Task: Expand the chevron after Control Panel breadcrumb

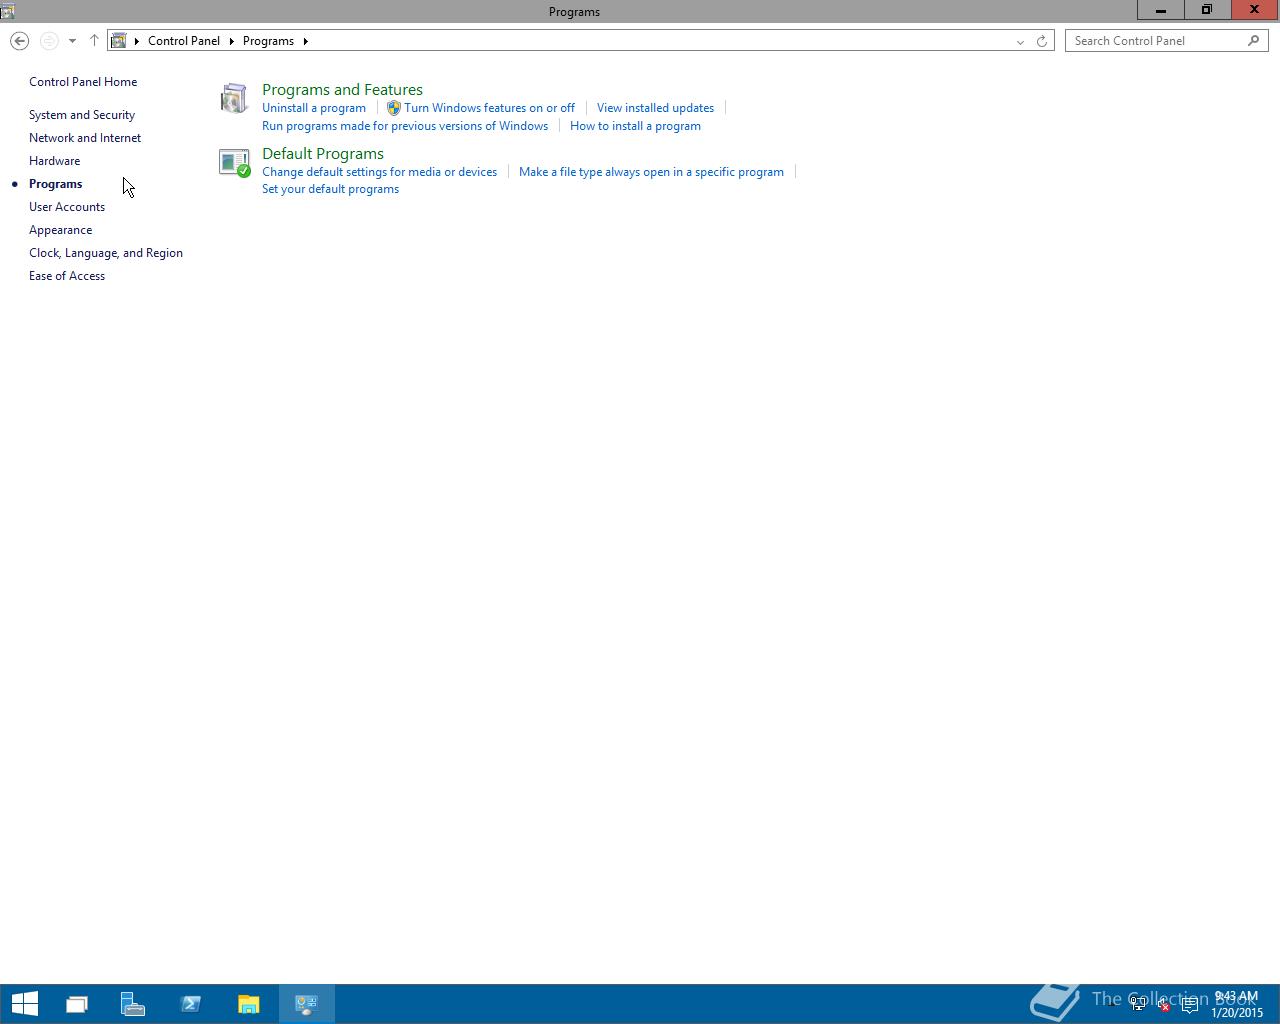Action: [x=231, y=41]
